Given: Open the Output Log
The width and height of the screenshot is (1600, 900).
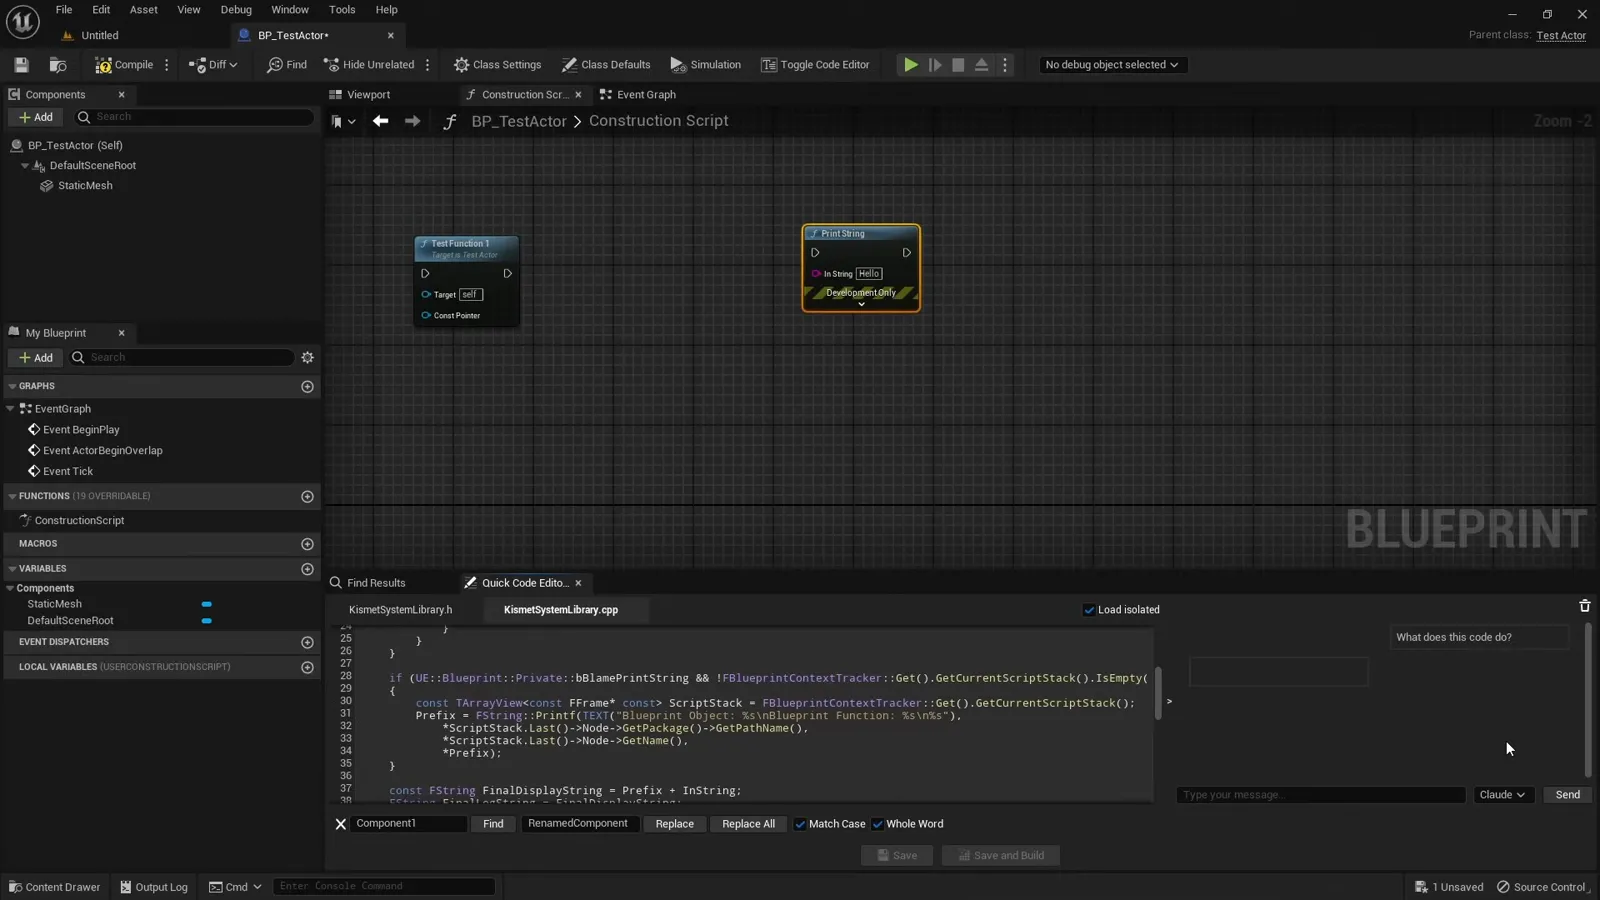Looking at the screenshot, I should pyautogui.click(x=154, y=887).
